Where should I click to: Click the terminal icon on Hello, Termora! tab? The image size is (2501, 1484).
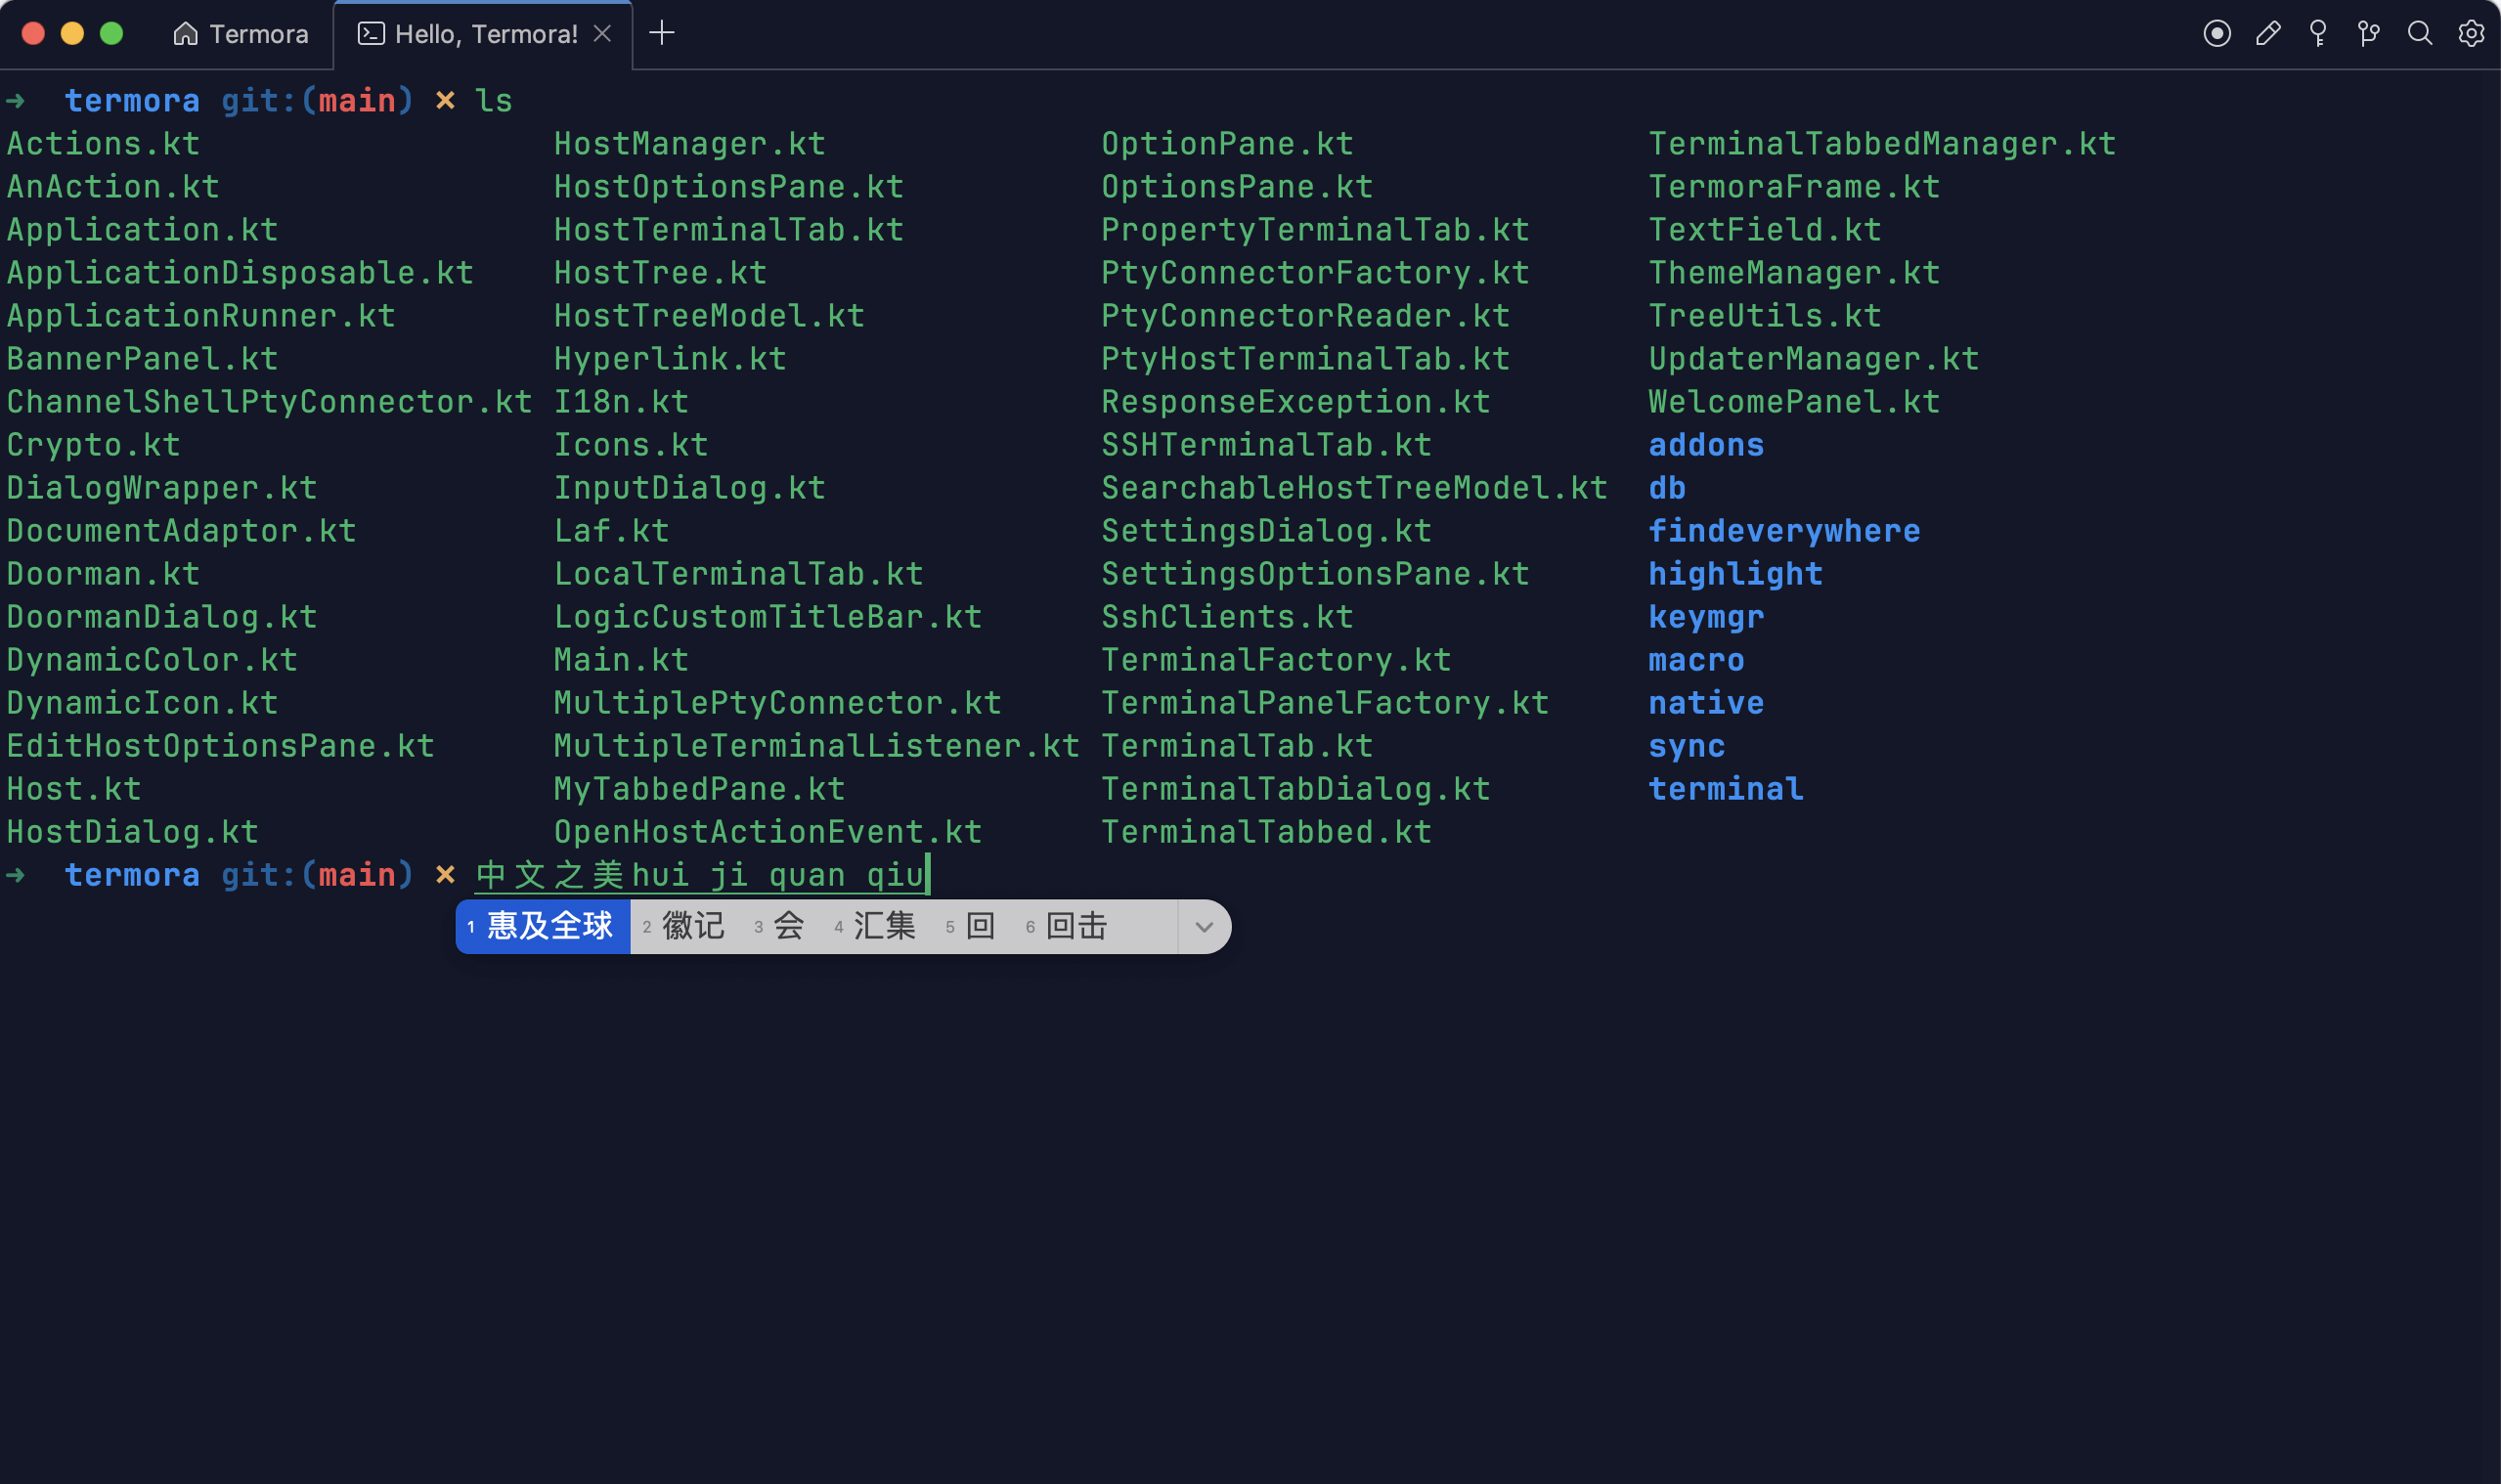(371, 34)
